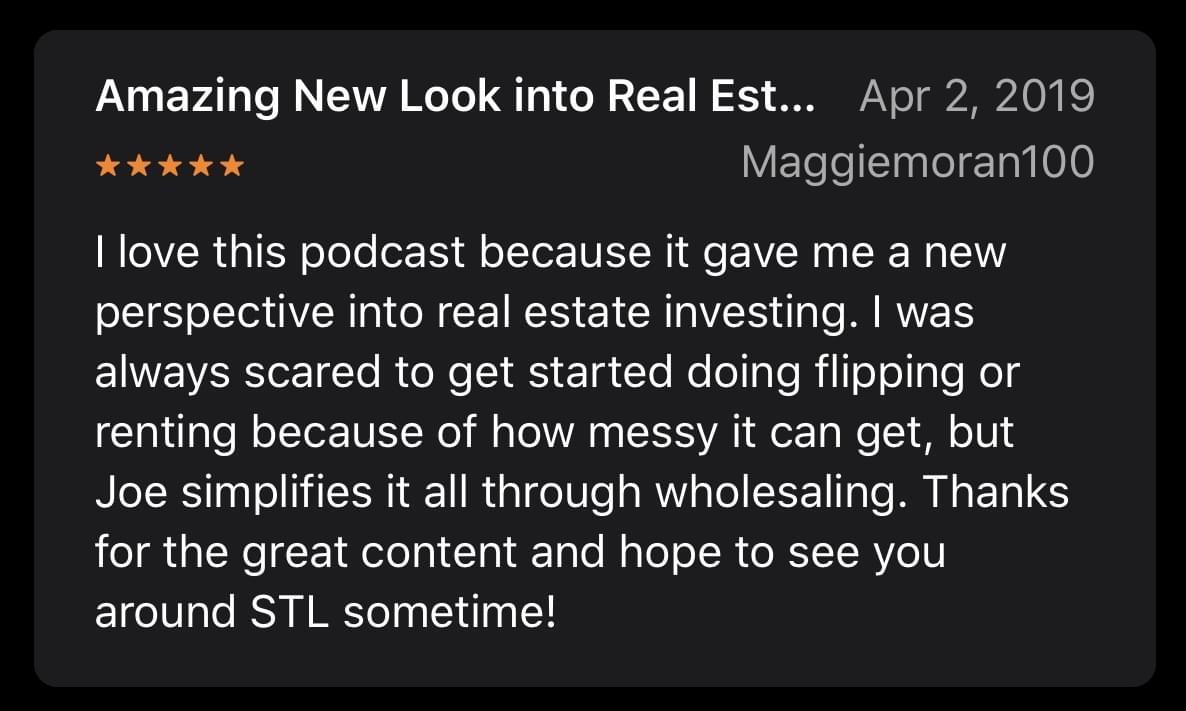Click the line 'always scared to get started'
Screen dimensions: 1186x711
coord(557,372)
